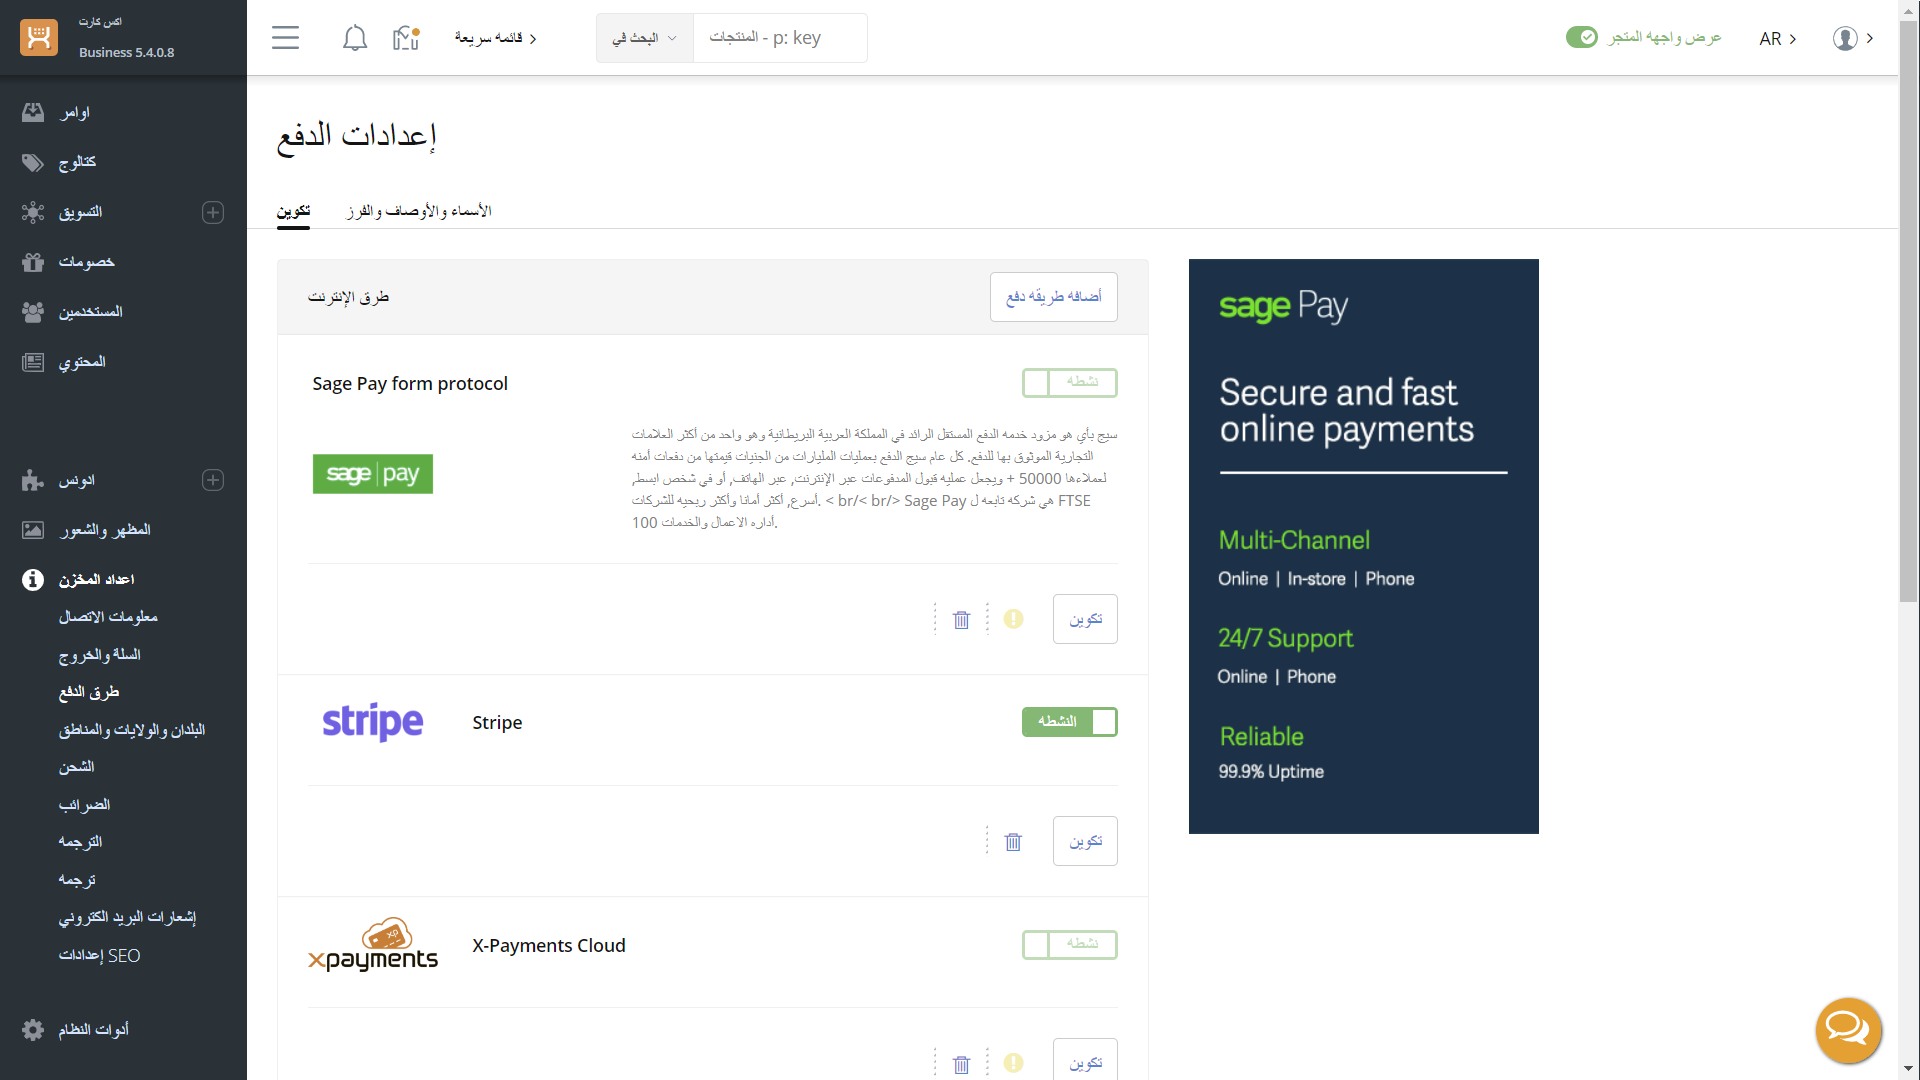The height and width of the screenshot is (1080, 1920).
Task: Focus the products search field
Action: (780, 38)
